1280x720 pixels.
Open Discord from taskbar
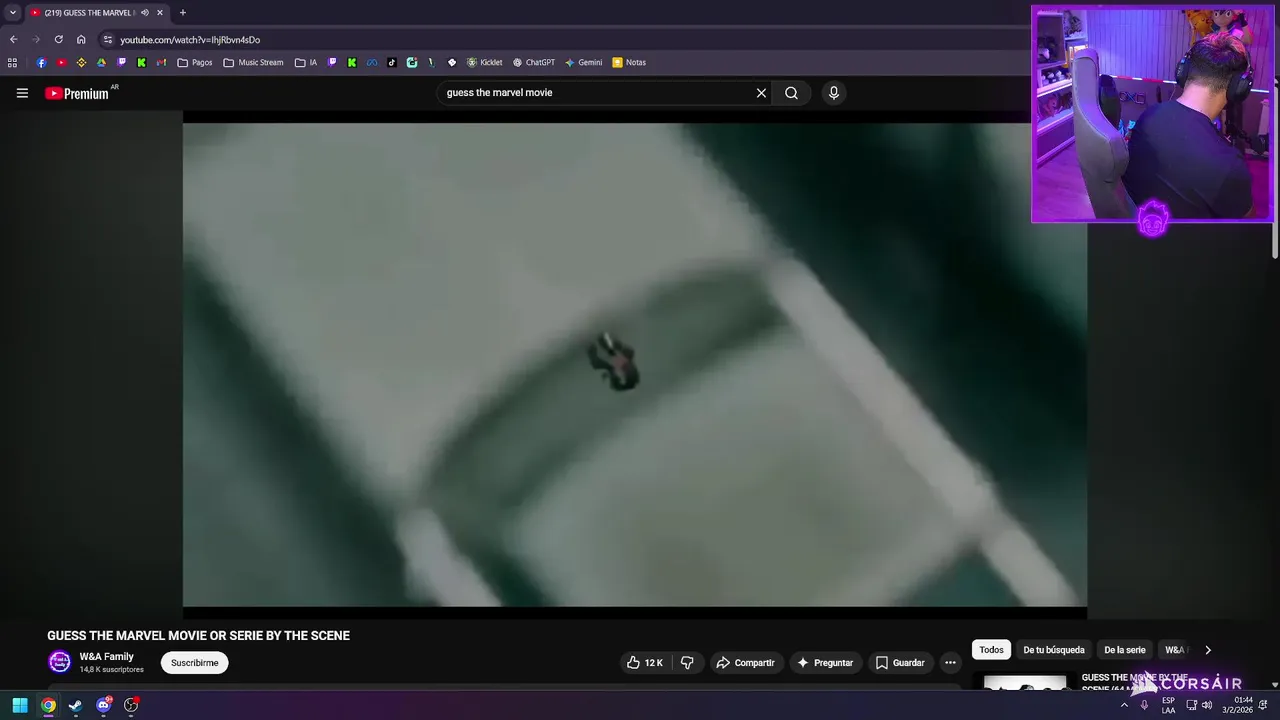pyautogui.click(x=103, y=705)
